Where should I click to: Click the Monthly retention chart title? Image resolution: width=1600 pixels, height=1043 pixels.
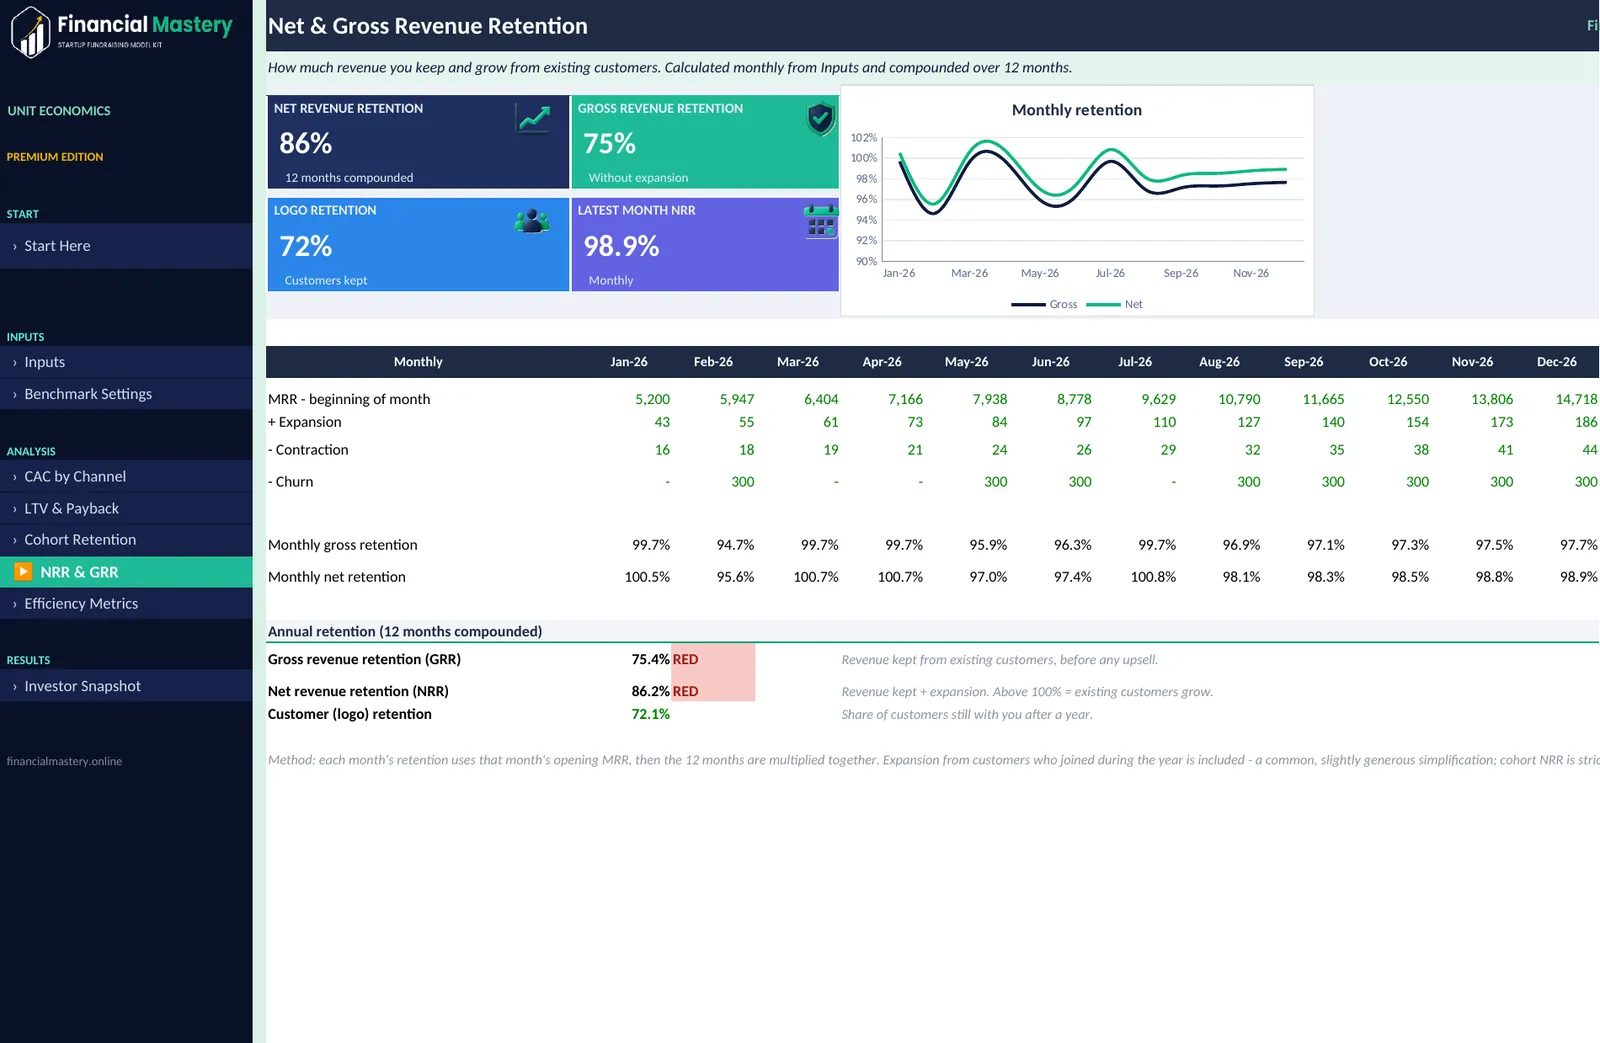1077,110
